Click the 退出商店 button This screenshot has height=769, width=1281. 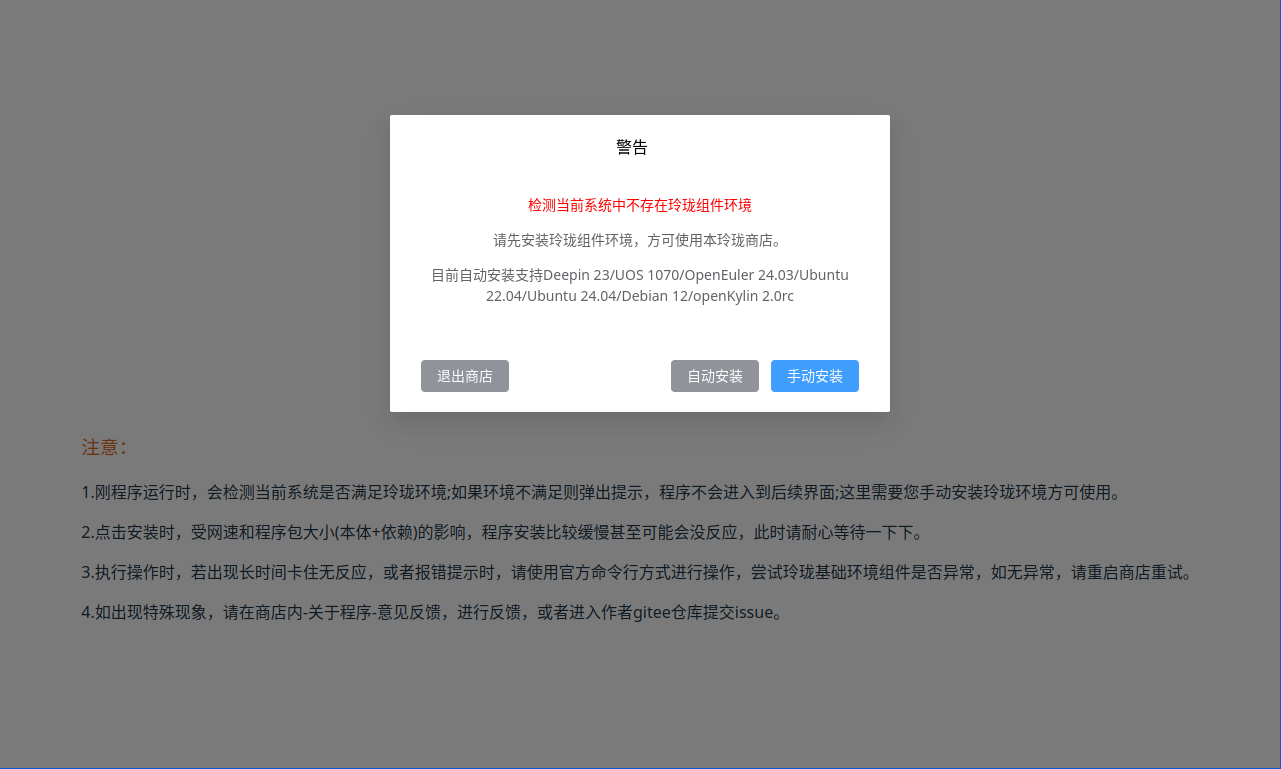(465, 376)
